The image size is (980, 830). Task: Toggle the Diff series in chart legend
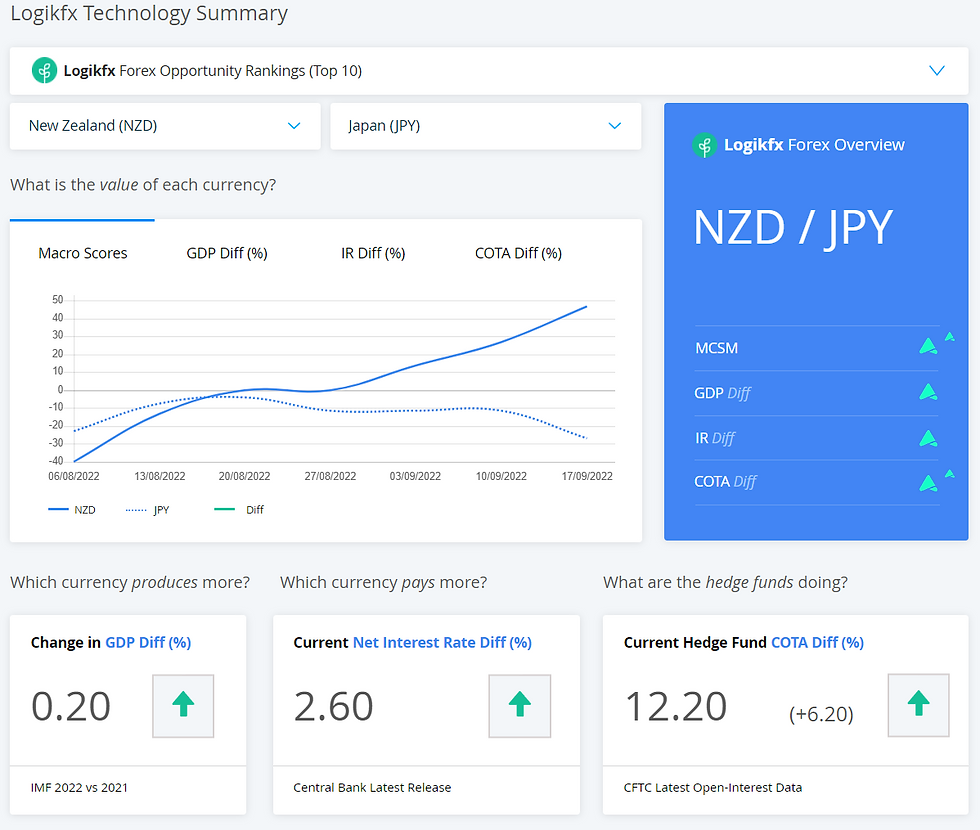click(x=239, y=510)
